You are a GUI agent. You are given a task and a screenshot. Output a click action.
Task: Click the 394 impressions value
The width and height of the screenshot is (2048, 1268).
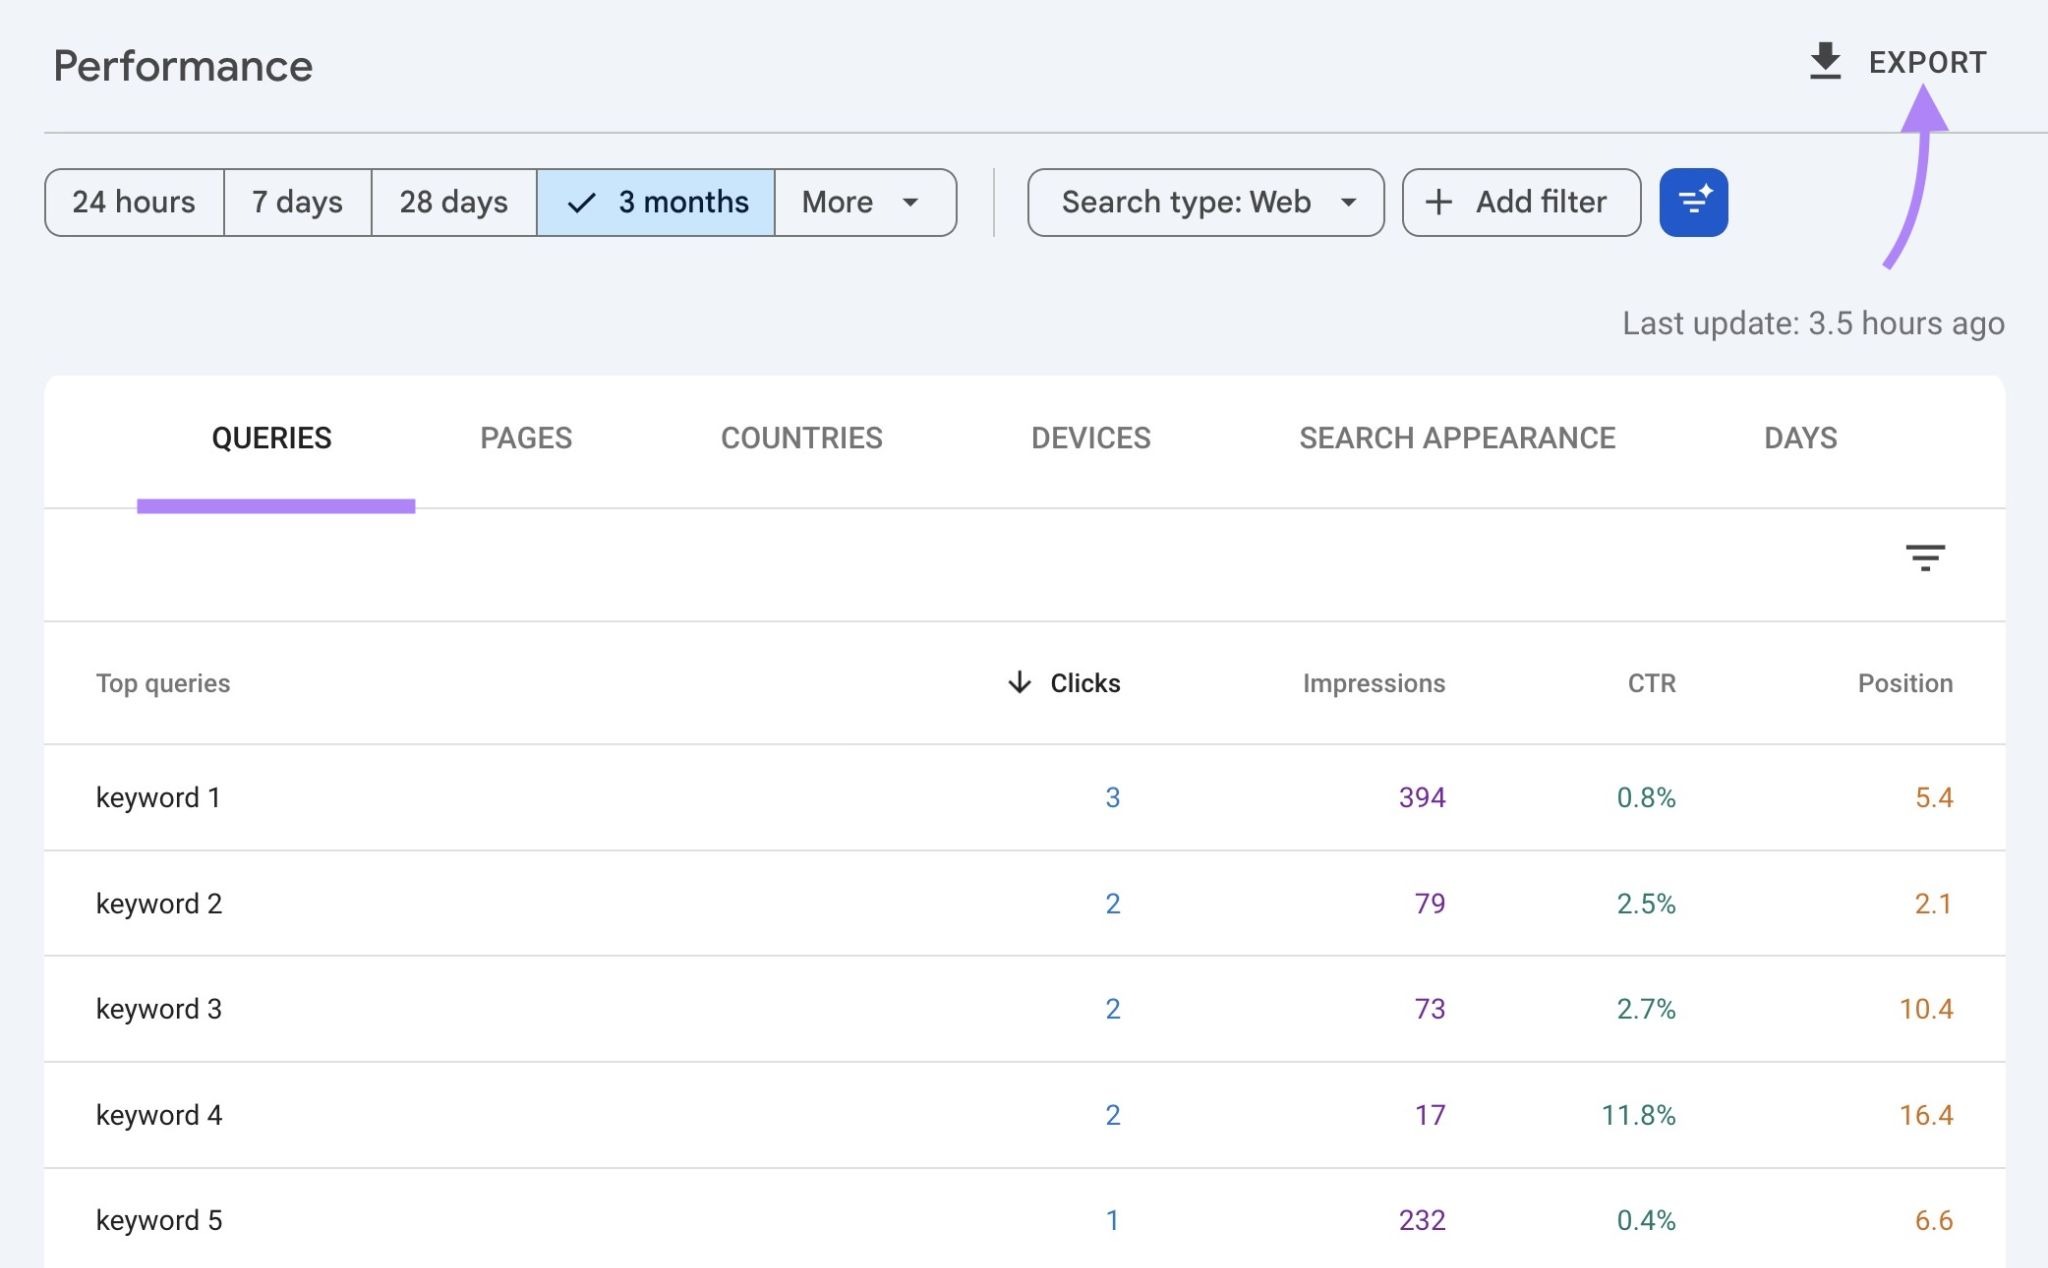(1422, 797)
